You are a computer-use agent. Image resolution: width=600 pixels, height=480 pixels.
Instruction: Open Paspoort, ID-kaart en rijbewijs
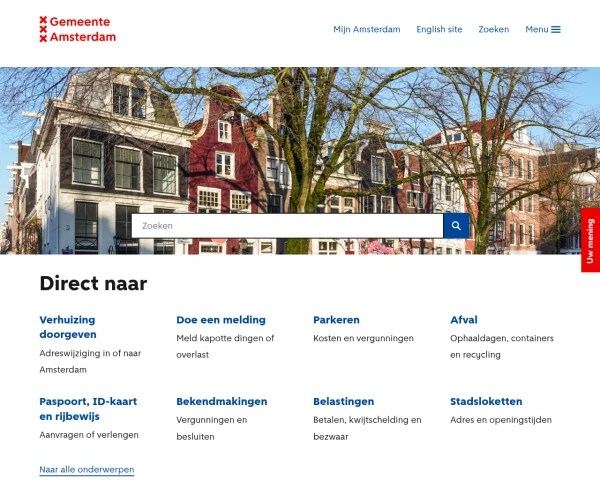(x=88, y=409)
